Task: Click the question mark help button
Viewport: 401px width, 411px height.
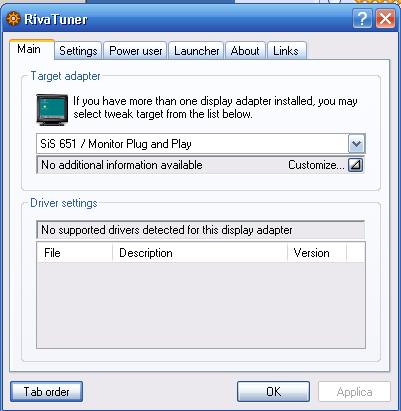Action: pos(362,18)
